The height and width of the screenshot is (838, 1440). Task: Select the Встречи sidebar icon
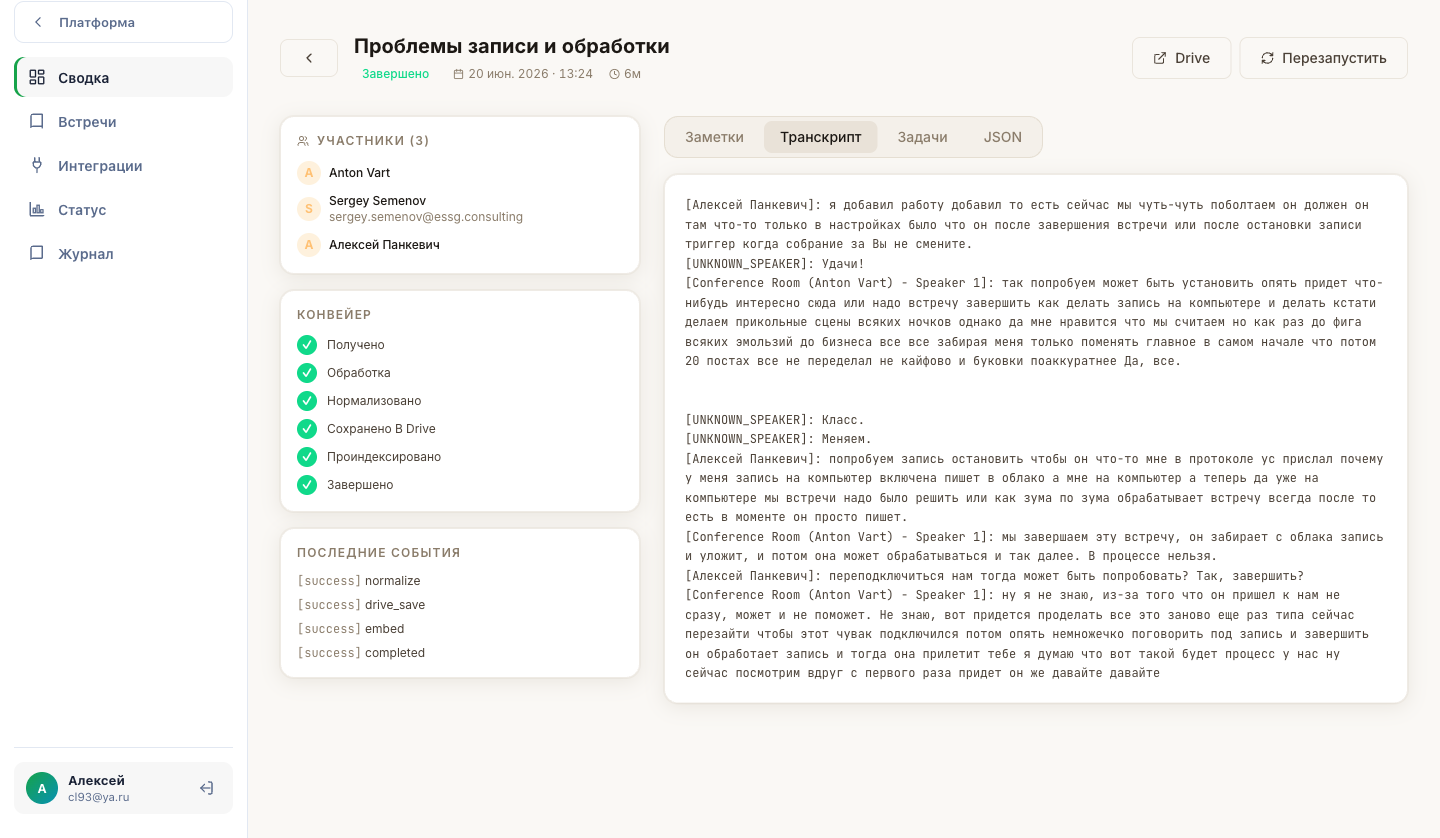tap(37, 121)
